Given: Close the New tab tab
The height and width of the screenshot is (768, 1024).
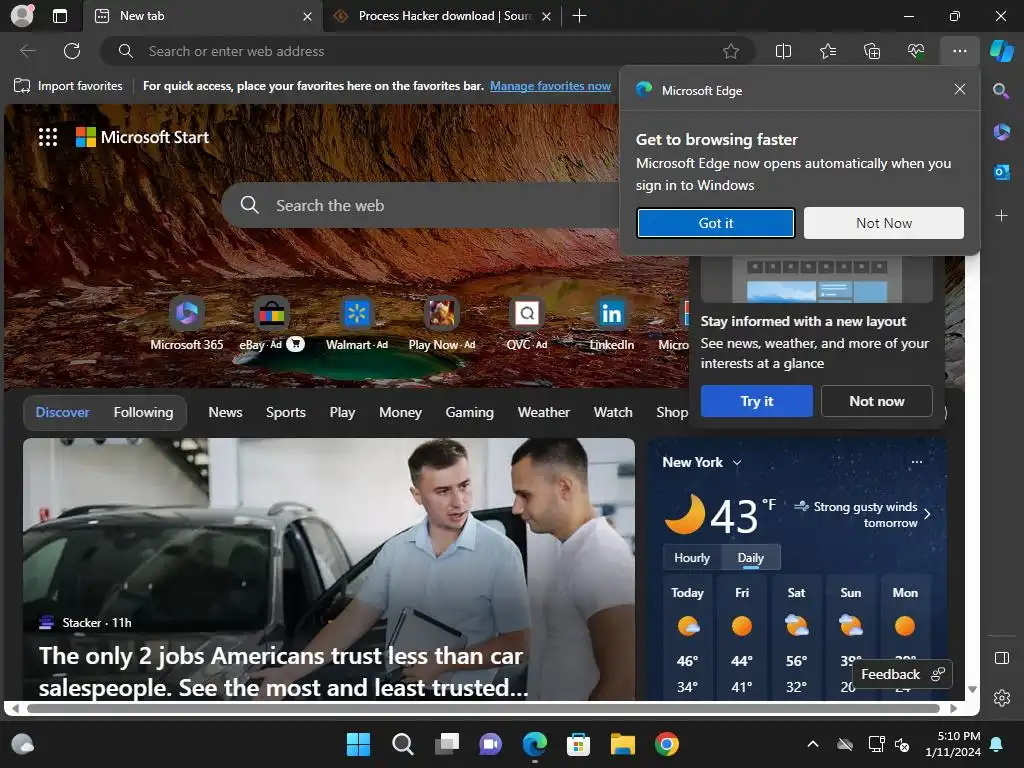Looking at the screenshot, I should (307, 16).
